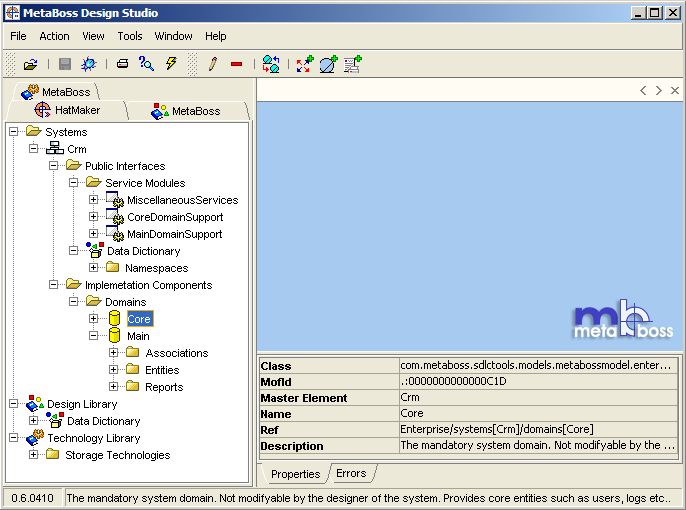Expand the Associations folder node
The image size is (686, 510).
coord(113,353)
